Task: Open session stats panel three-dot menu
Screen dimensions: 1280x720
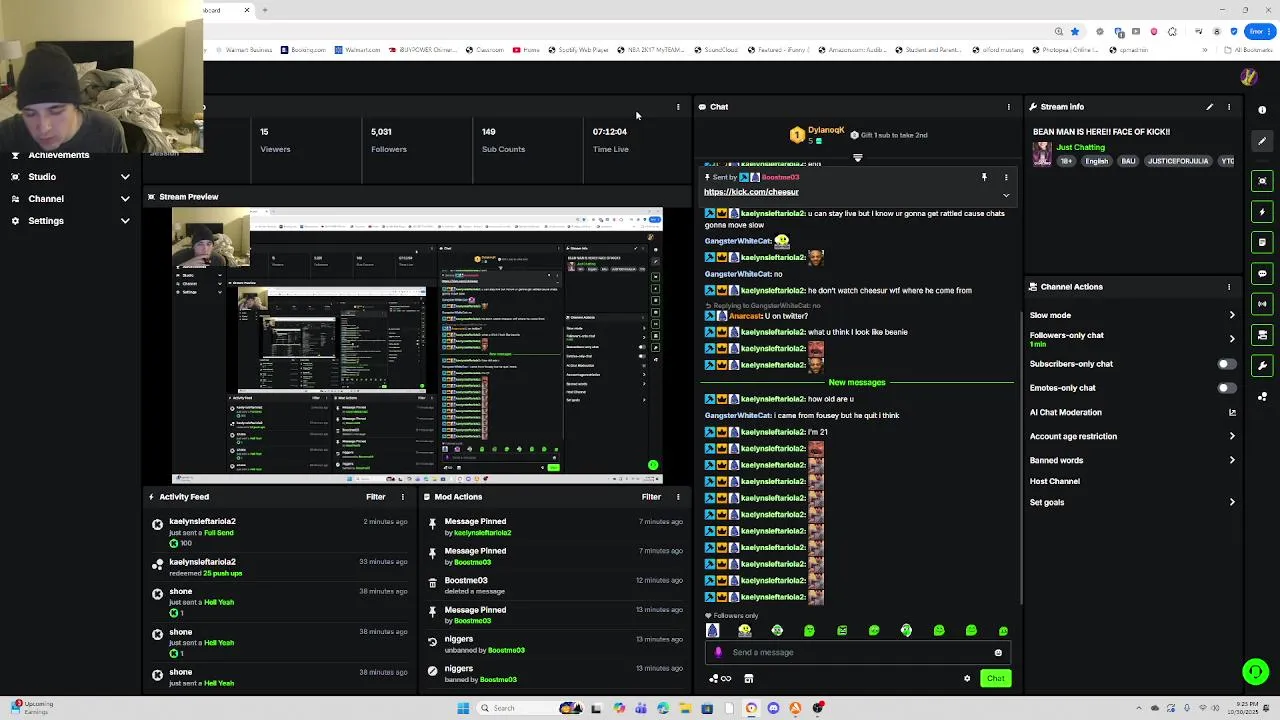Action: [x=678, y=107]
